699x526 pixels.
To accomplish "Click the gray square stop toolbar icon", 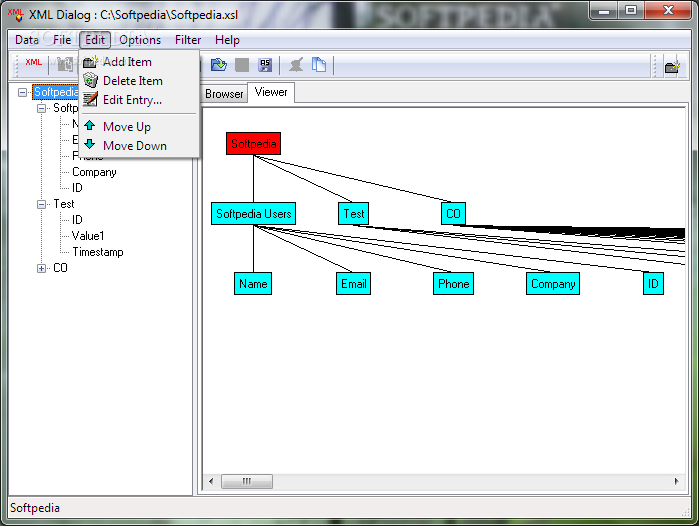I will (242, 65).
